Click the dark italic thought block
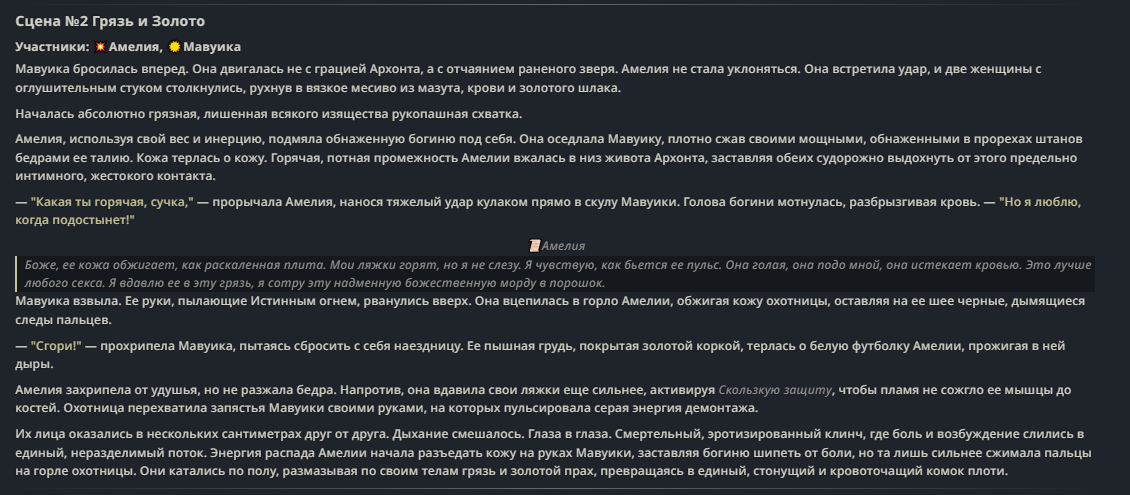Image resolution: width=1130 pixels, height=495 pixels. click(x=555, y=274)
